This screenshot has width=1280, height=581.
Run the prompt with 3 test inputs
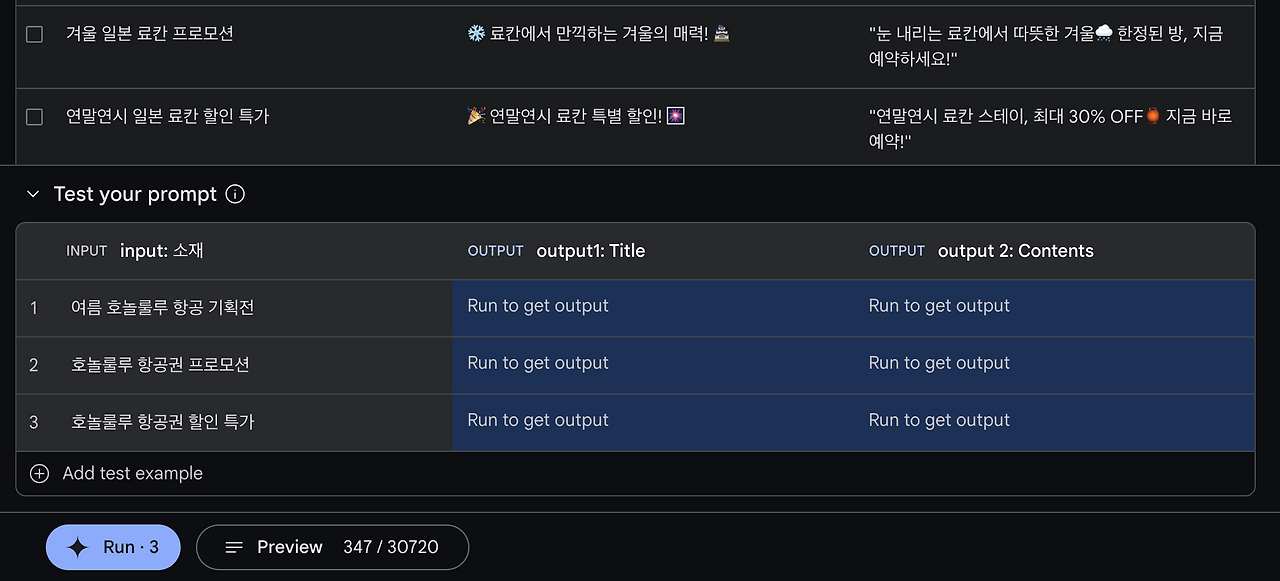[114, 547]
